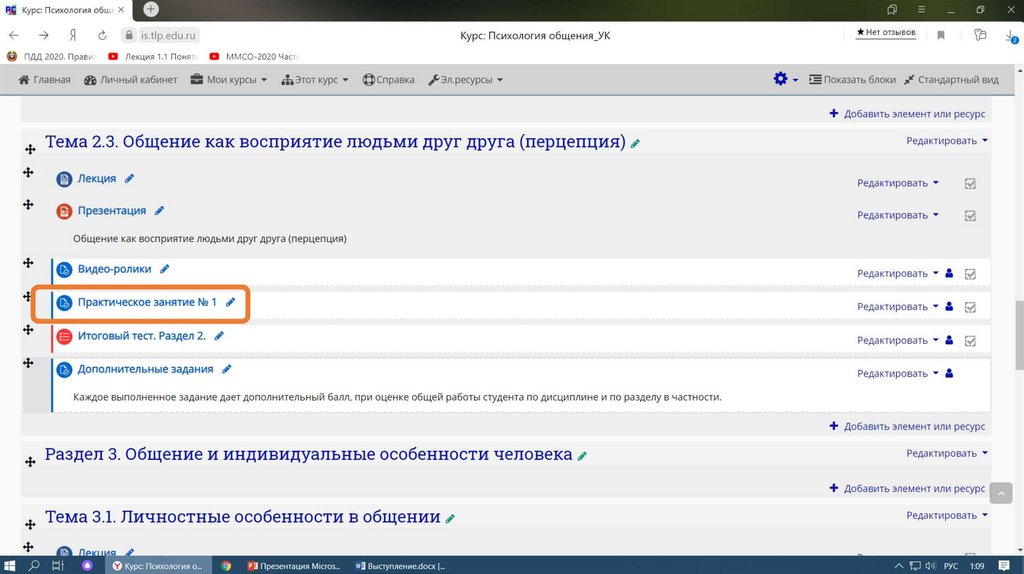Toggle completion checkbox for Видео-ролики

click(x=969, y=274)
